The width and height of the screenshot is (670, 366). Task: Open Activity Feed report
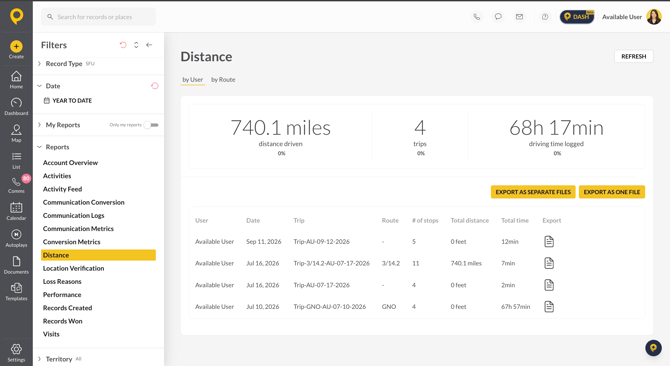[62, 189]
